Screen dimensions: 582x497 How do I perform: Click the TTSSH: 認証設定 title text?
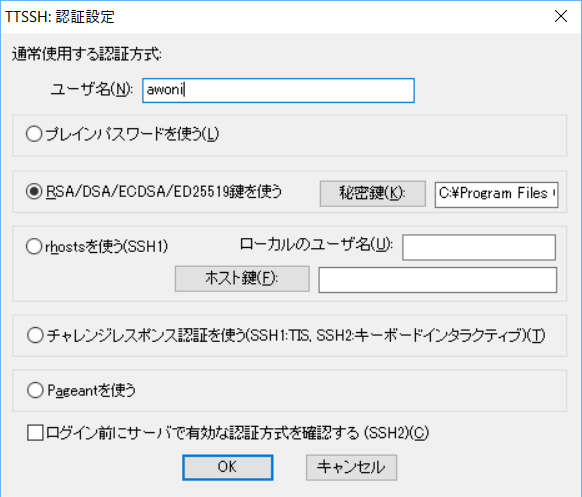point(60,17)
